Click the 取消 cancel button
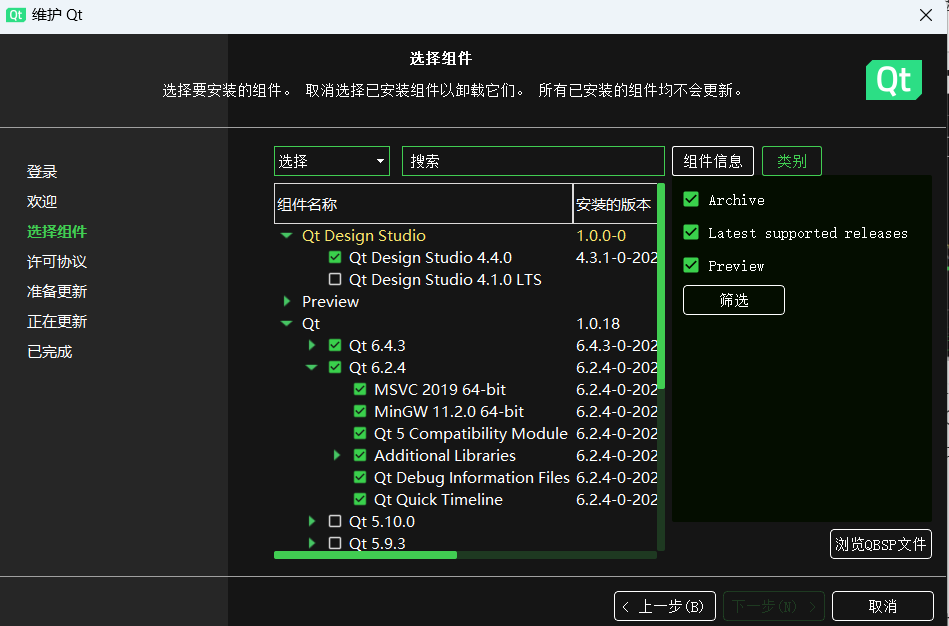The height and width of the screenshot is (626, 949). 882,606
